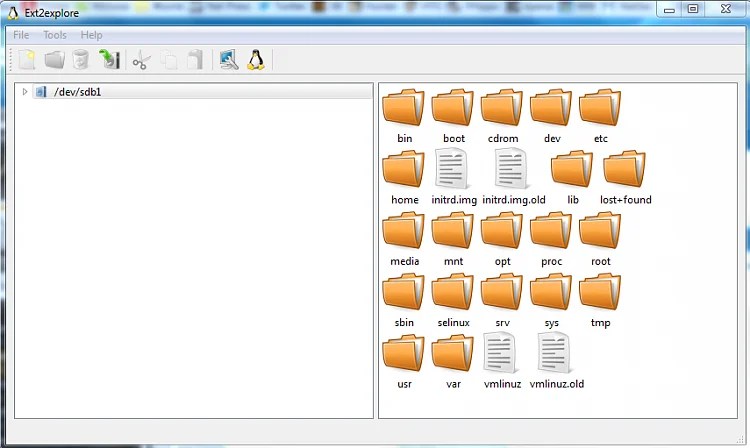Image resolution: width=750 pixels, height=448 pixels.
Task: Select the root folder icon
Action: [600, 230]
